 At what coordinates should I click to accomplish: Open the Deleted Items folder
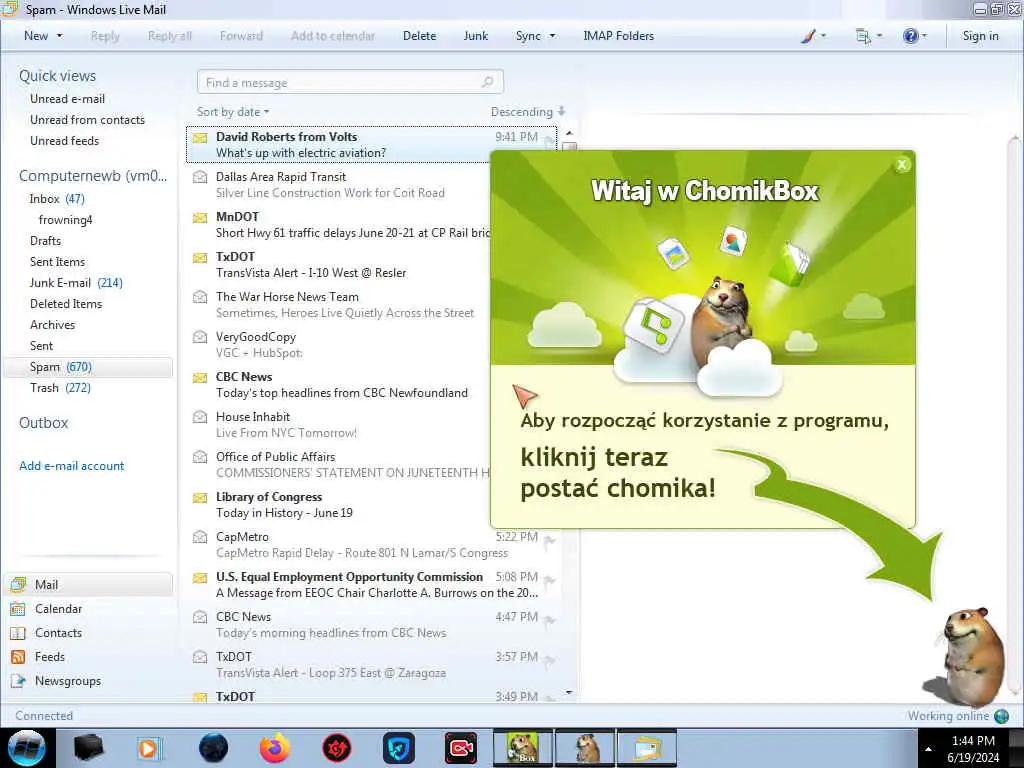click(x=66, y=304)
